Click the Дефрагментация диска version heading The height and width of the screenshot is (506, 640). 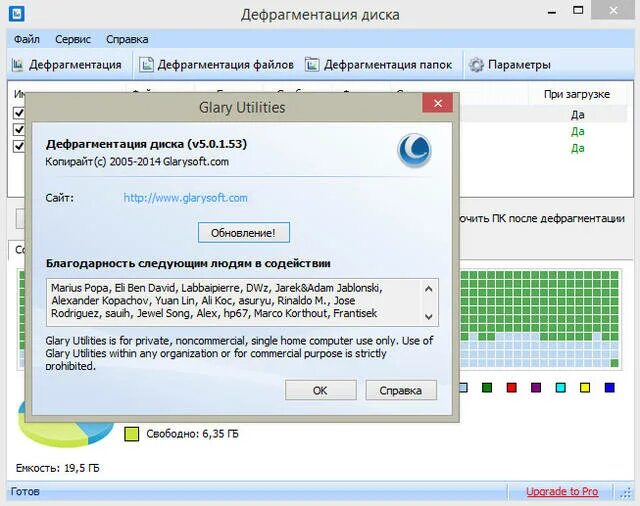click(x=147, y=144)
